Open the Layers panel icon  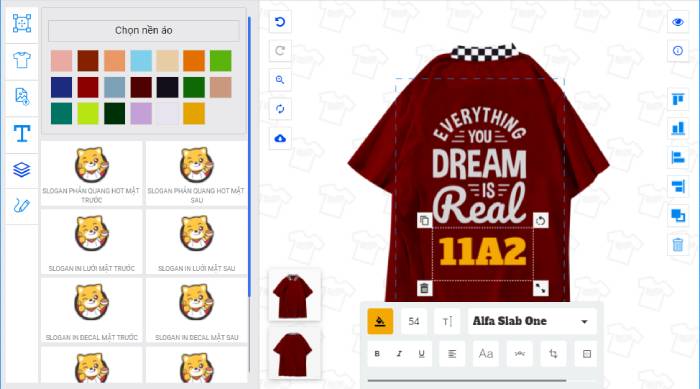point(22,170)
